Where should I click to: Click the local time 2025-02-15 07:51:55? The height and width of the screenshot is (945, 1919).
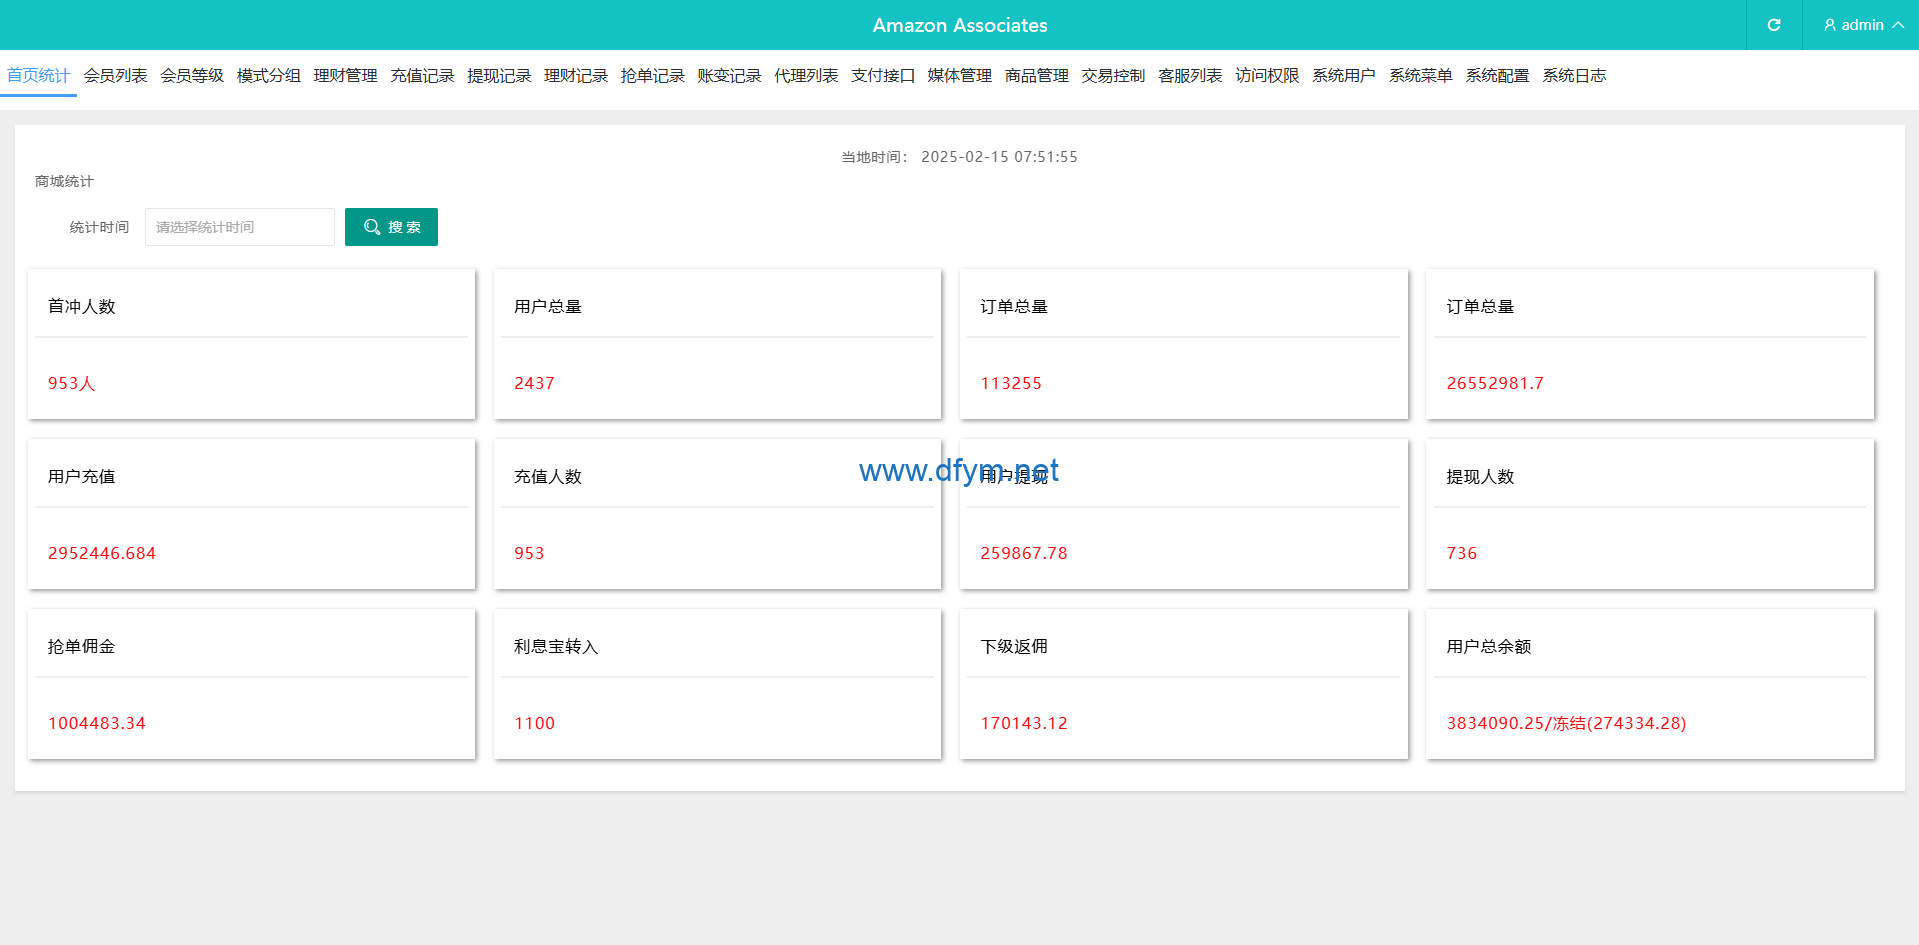coord(999,157)
